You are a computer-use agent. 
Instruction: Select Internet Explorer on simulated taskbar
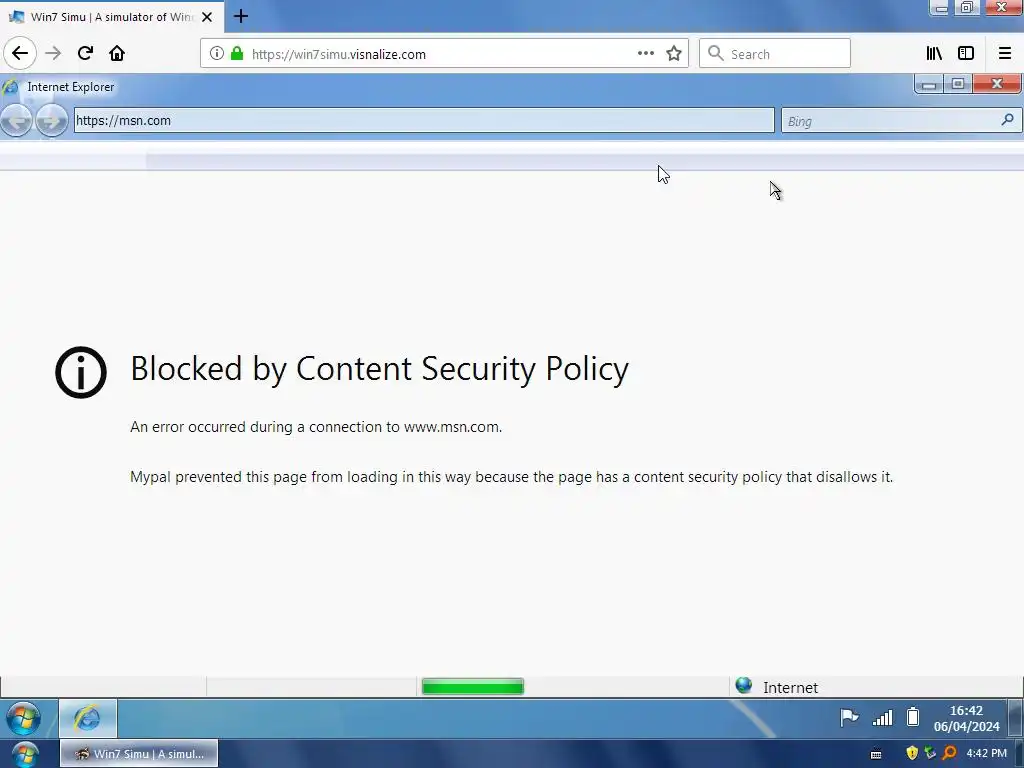click(x=88, y=718)
